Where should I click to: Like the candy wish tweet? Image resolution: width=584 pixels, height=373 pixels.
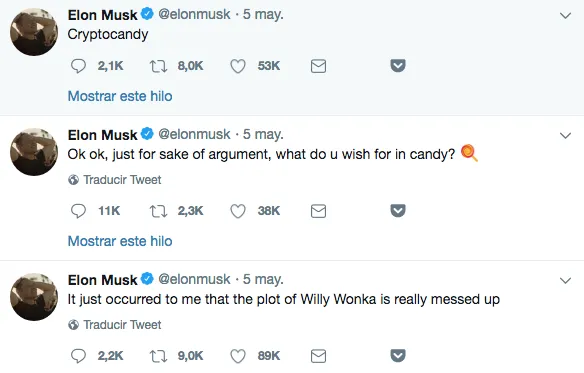click(238, 211)
